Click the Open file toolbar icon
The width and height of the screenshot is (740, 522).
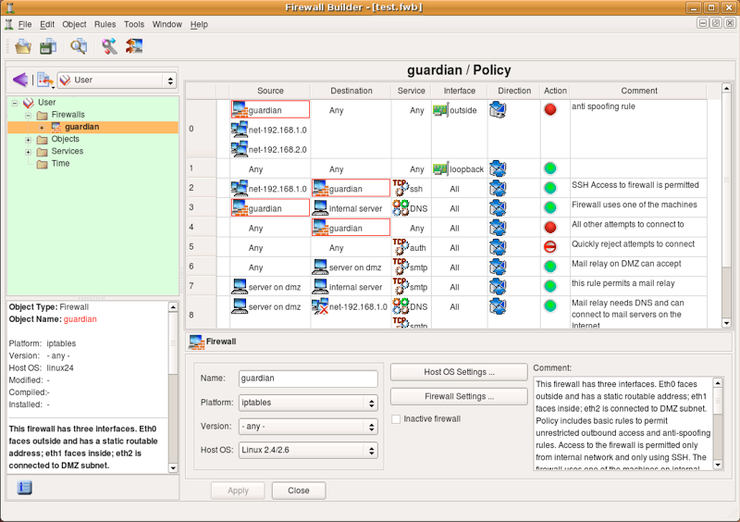(x=23, y=46)
